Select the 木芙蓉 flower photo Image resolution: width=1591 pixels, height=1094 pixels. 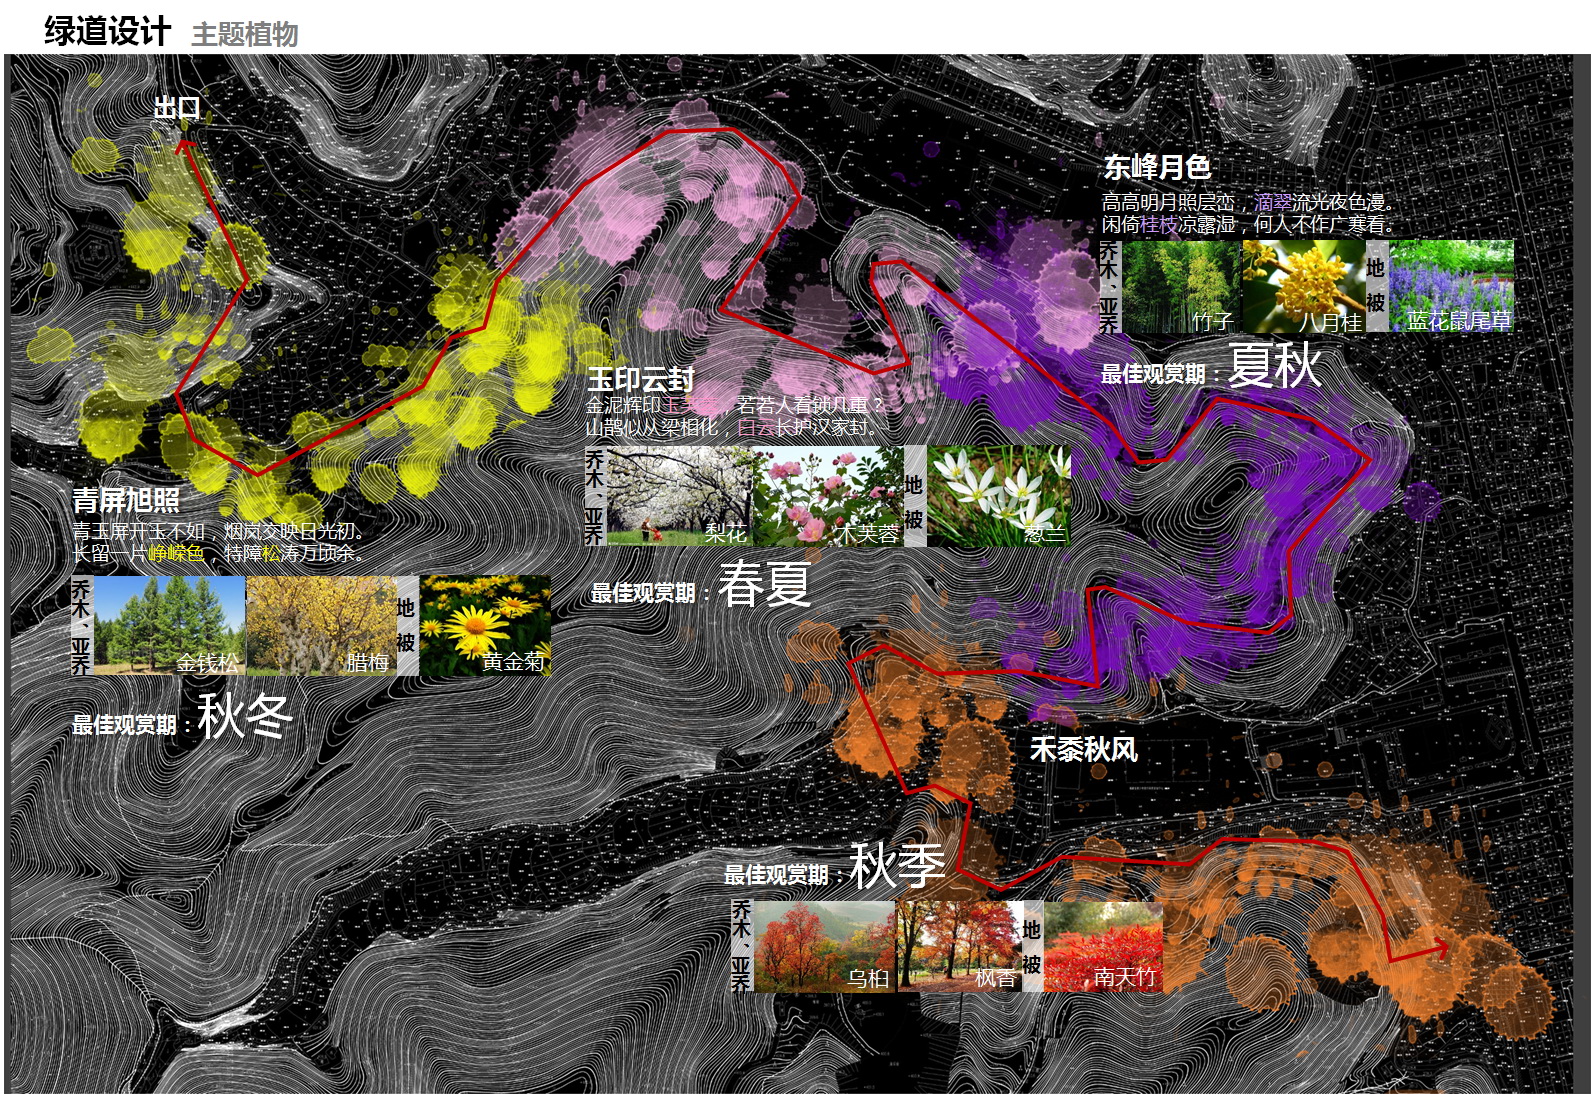coord(829,496)
